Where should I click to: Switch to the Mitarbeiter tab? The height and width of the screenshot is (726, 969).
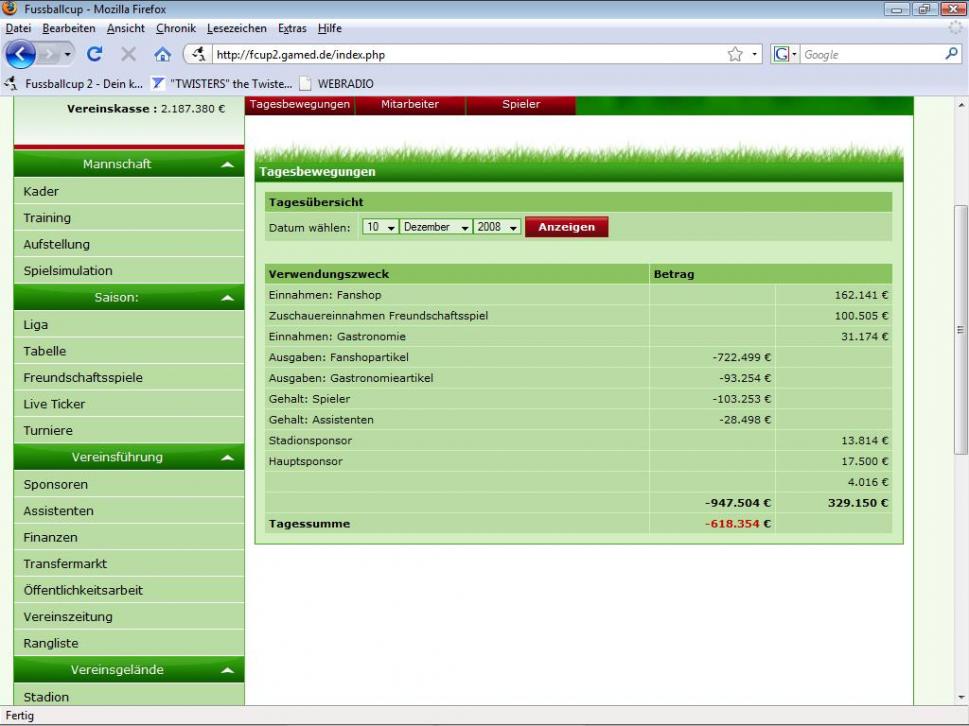click(x=410, y=104)
